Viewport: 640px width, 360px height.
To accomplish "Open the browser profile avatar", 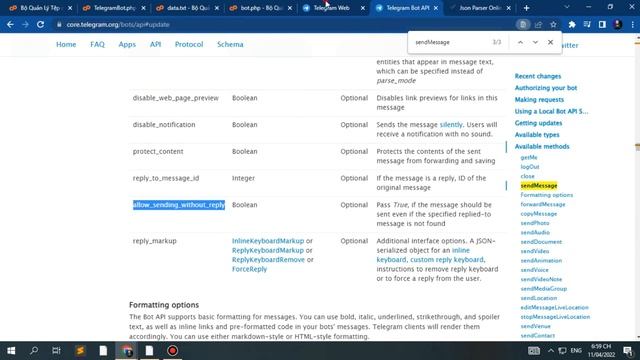I will [x=618, y=24].
